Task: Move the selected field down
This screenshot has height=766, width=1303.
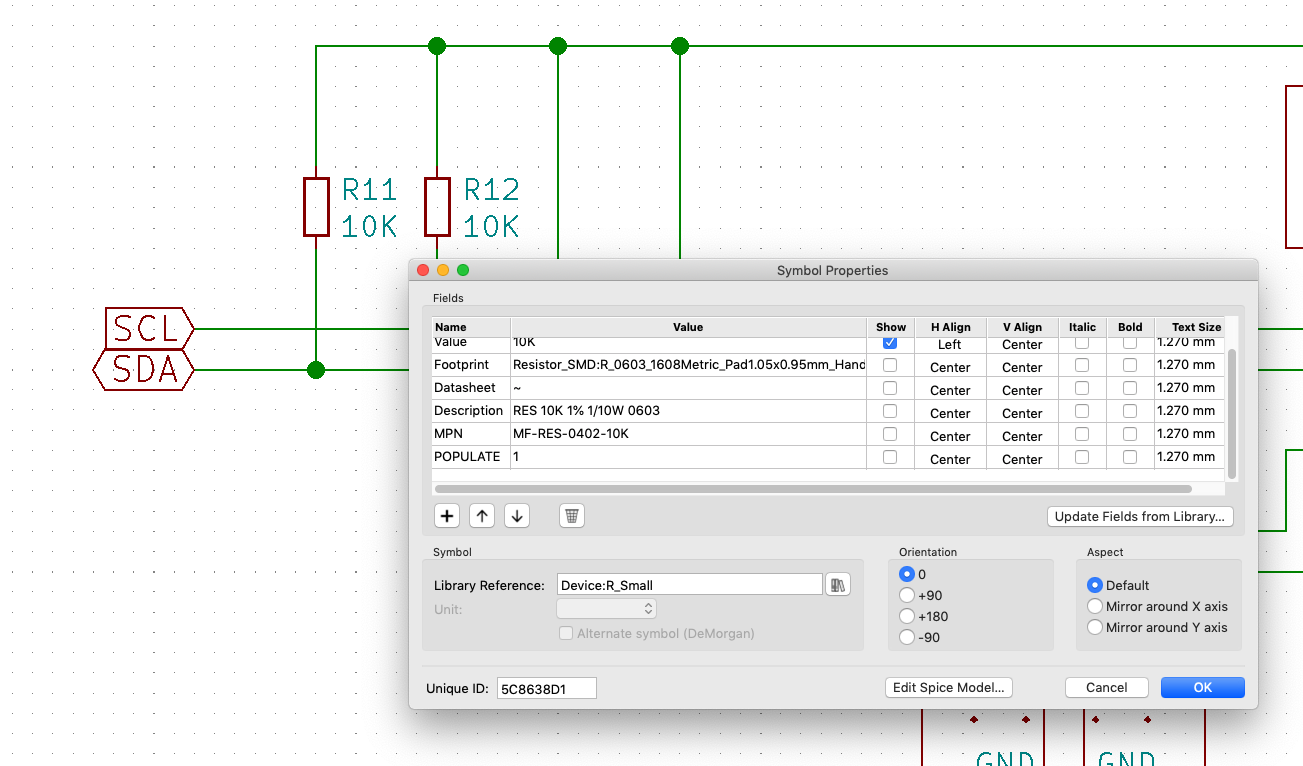Action: pyautogui.click(x=516, y=515)
